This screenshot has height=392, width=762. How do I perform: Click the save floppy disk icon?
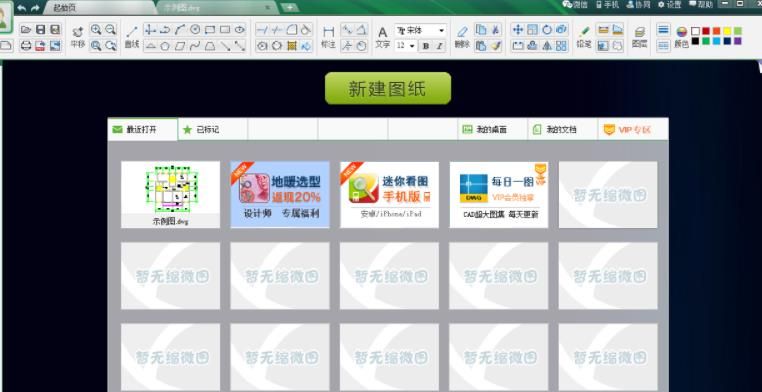tap(41, 30)
